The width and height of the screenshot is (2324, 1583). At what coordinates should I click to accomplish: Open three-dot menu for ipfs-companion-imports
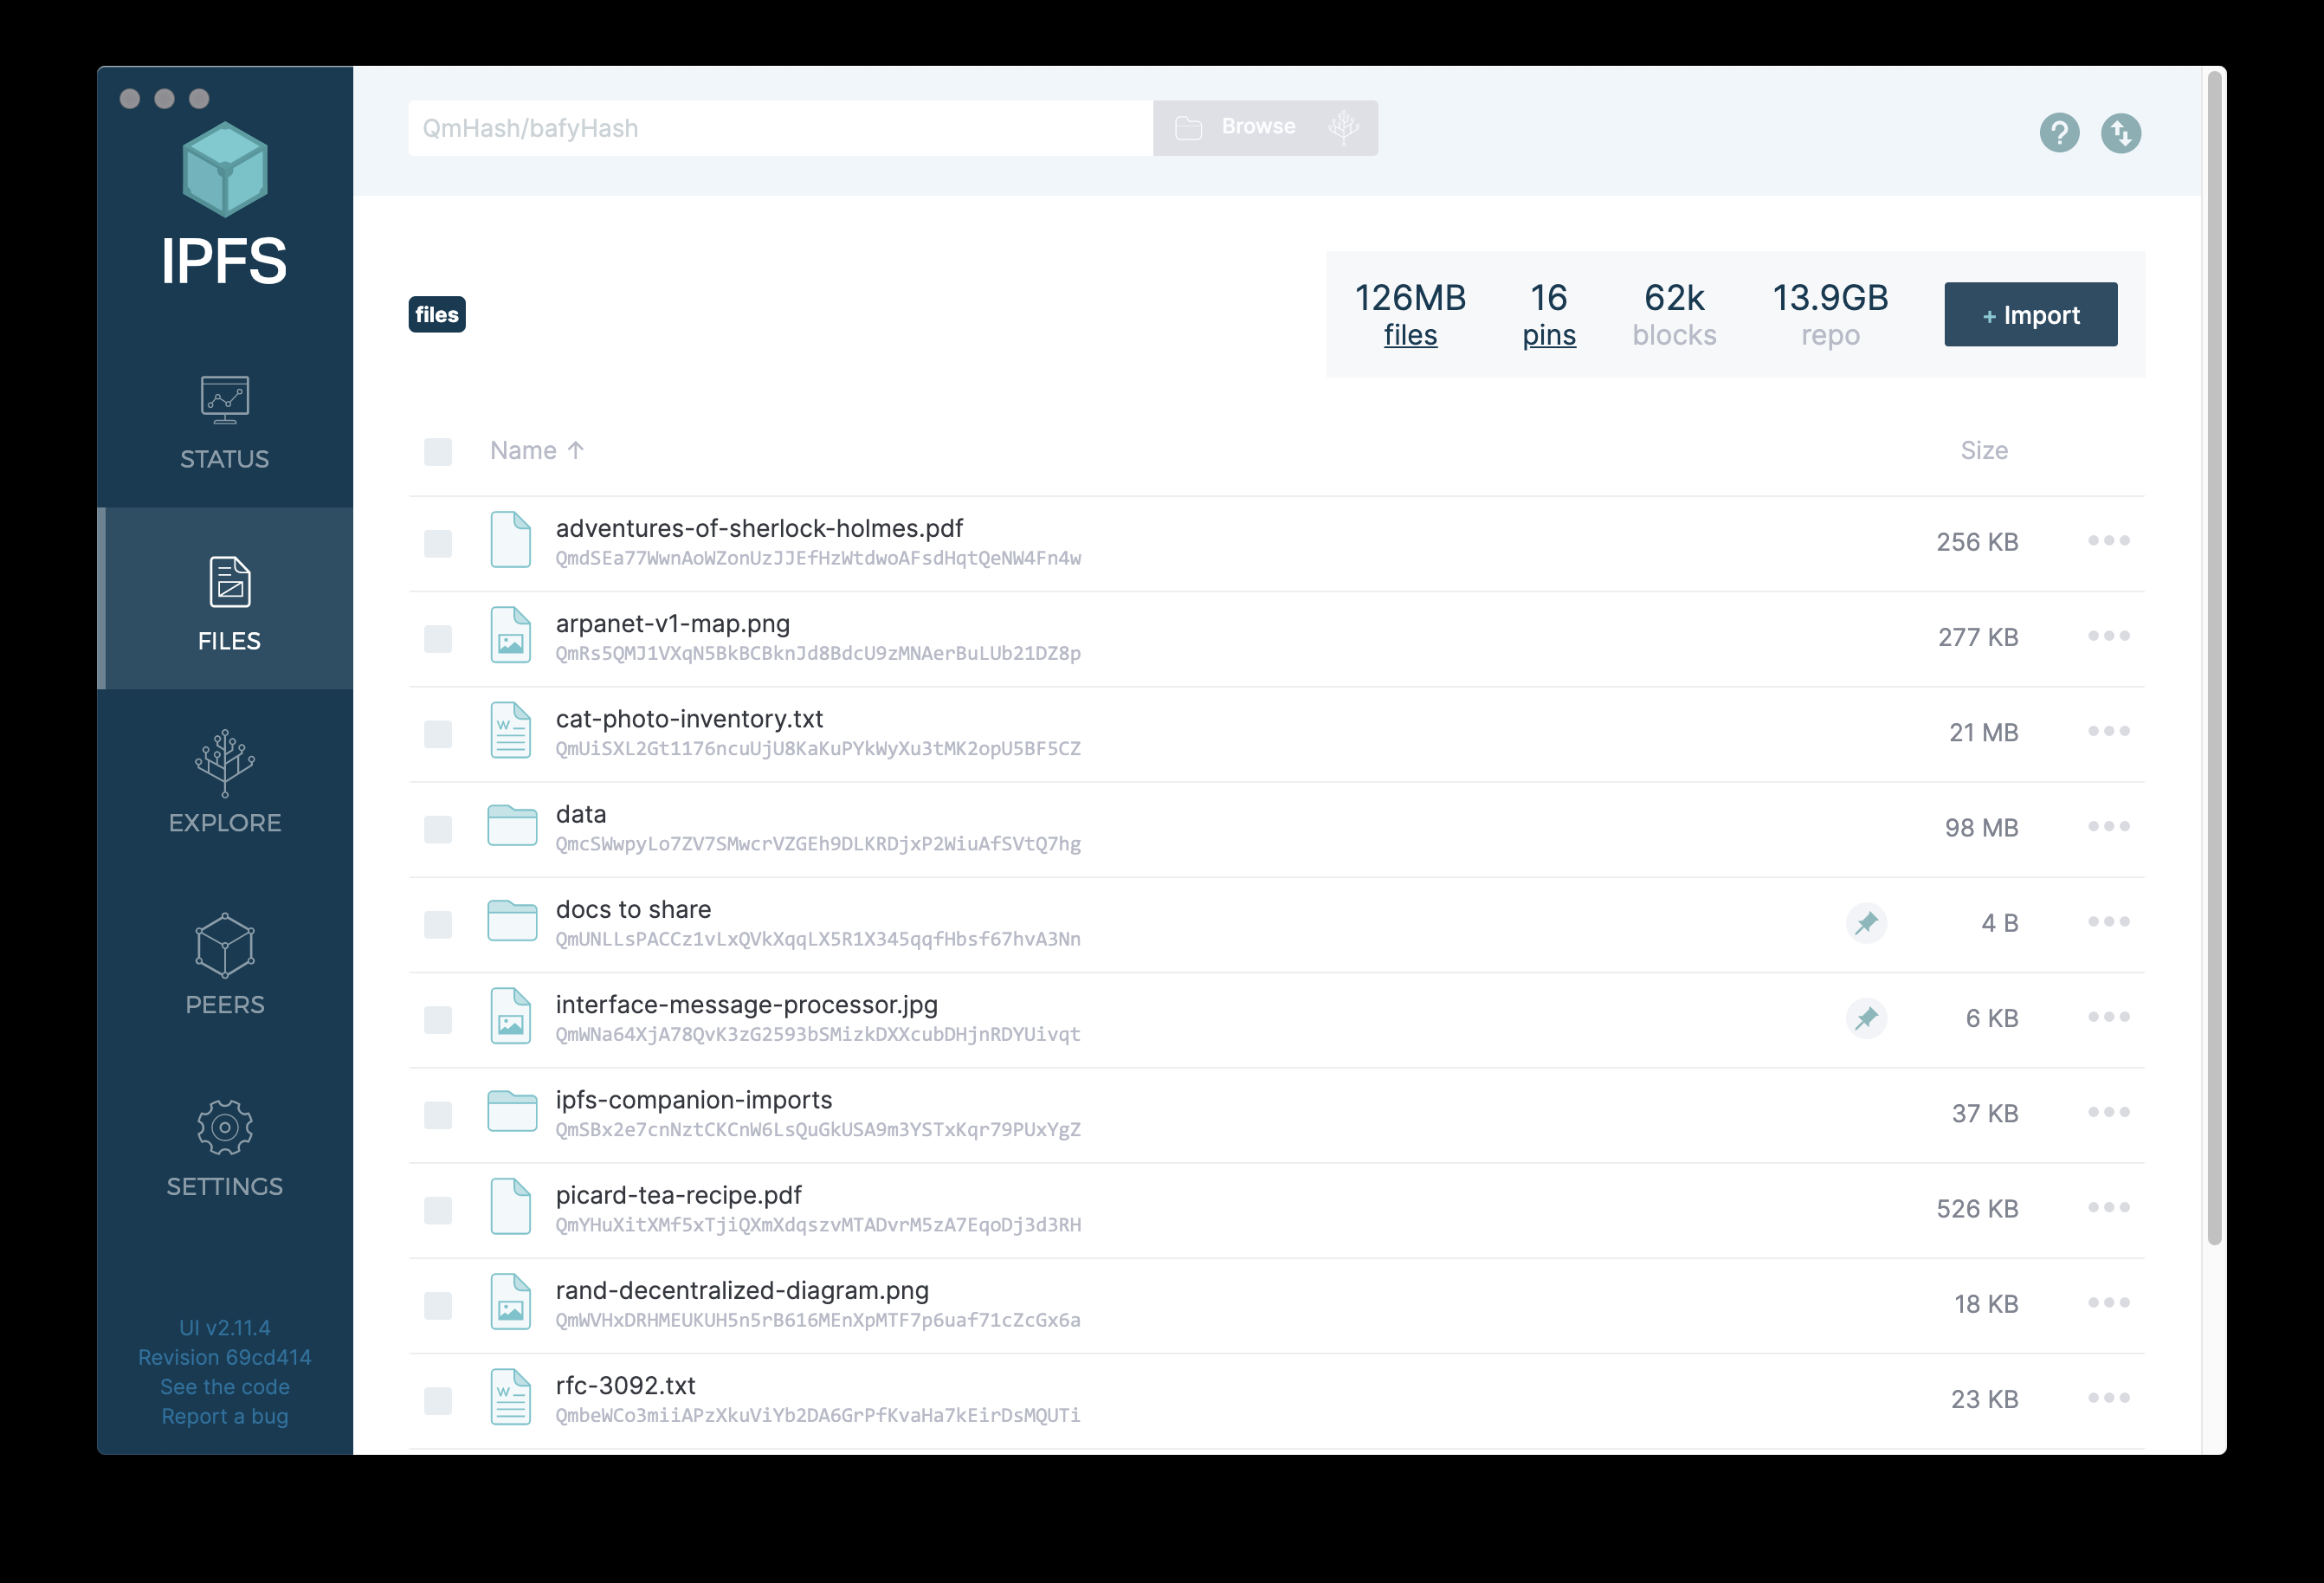(2108, 1112)
